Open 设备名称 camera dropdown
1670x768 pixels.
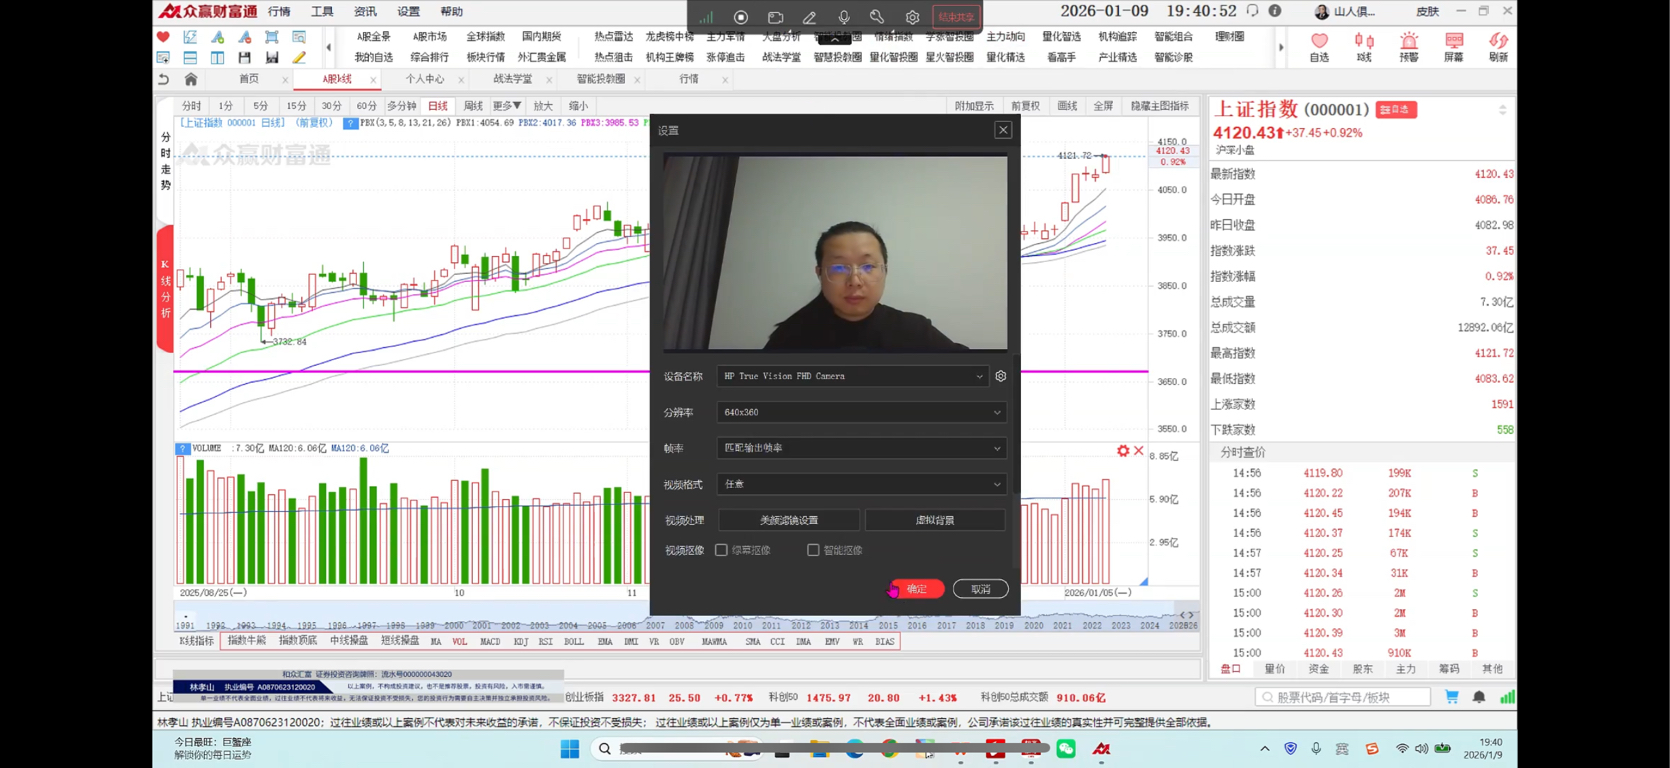tap(853, 376)
